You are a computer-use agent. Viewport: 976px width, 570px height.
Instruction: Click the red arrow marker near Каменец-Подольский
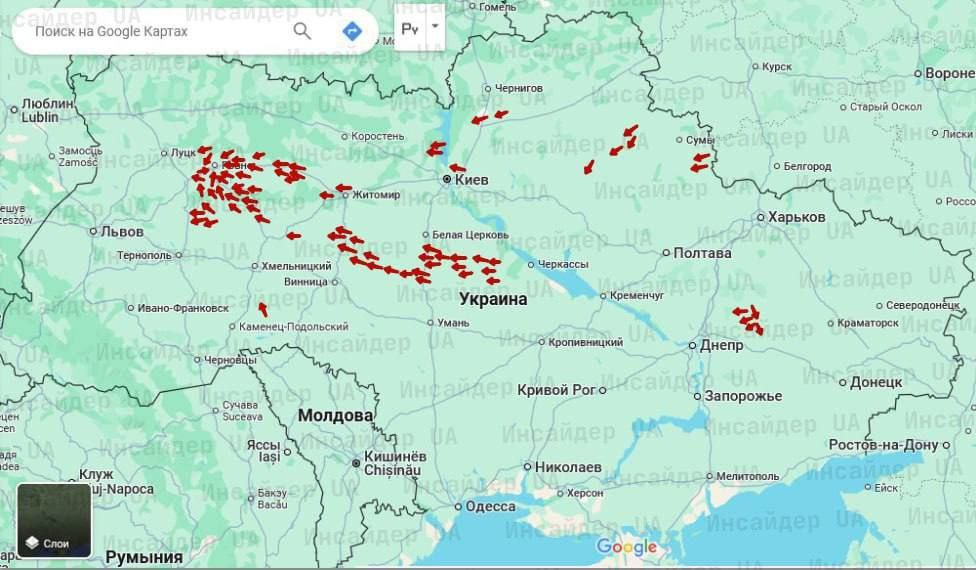pos(263,309)
